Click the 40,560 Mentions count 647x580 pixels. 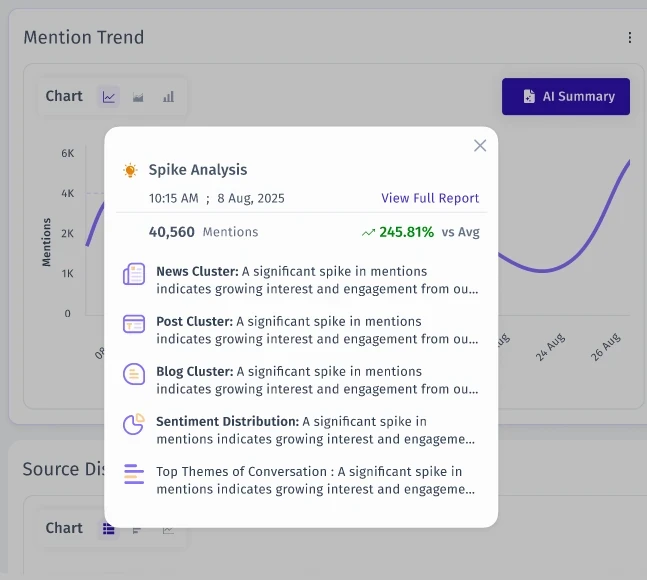point(203,232)
